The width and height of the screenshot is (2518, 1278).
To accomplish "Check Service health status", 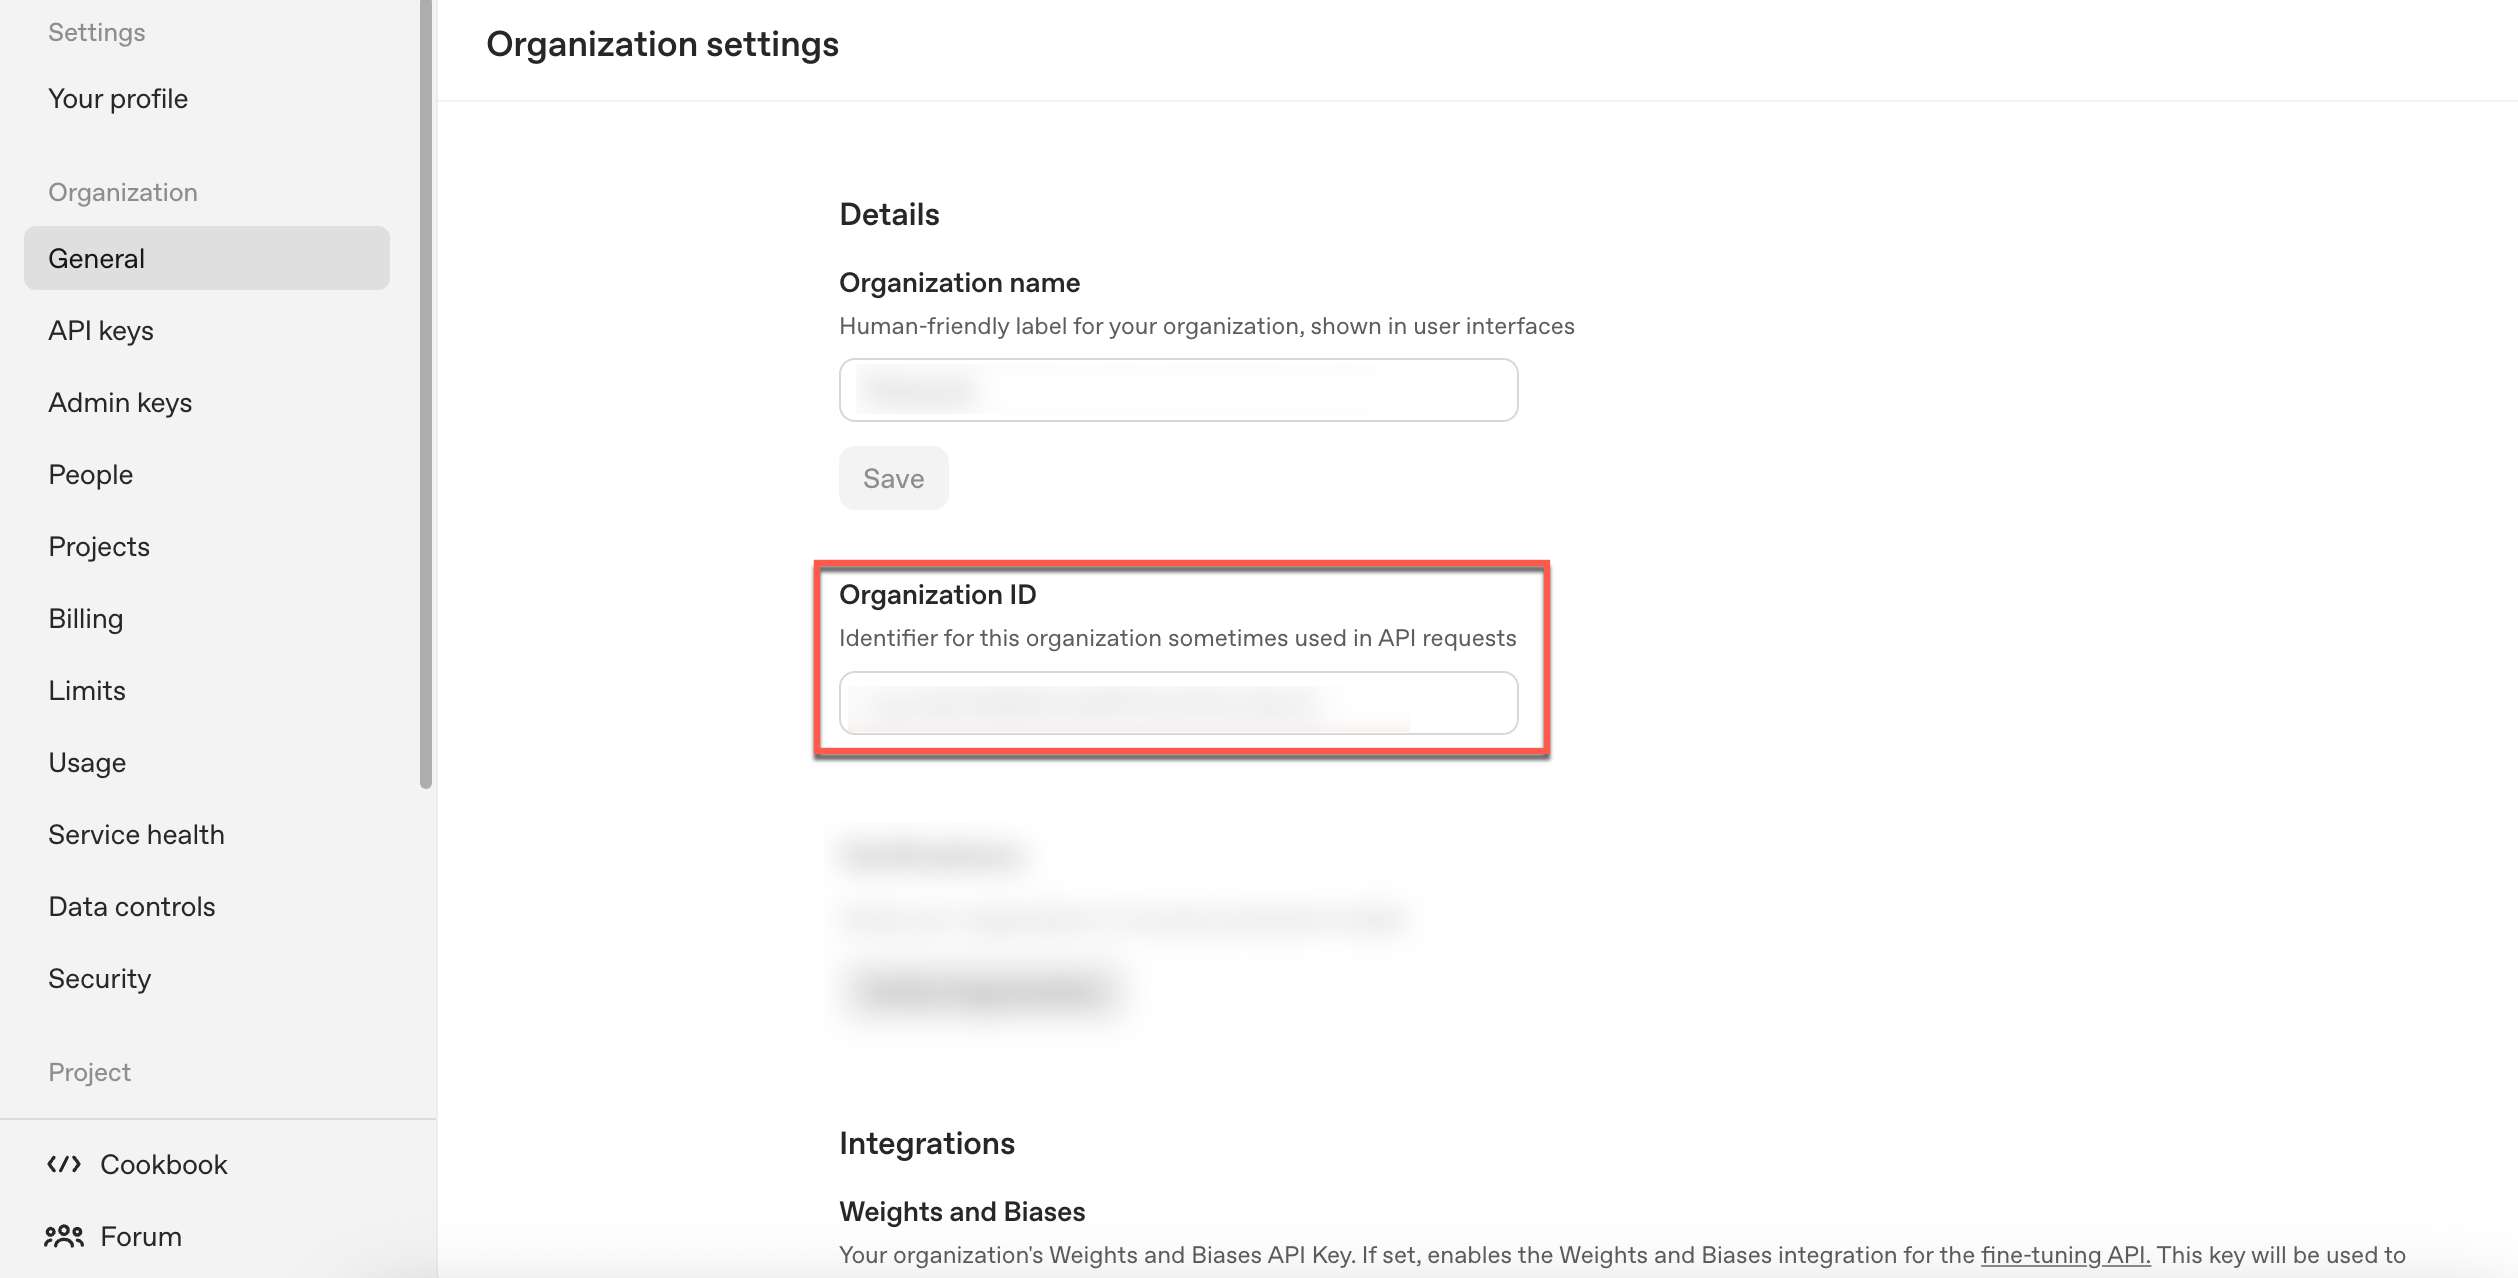I will click(x=136, y=834).
